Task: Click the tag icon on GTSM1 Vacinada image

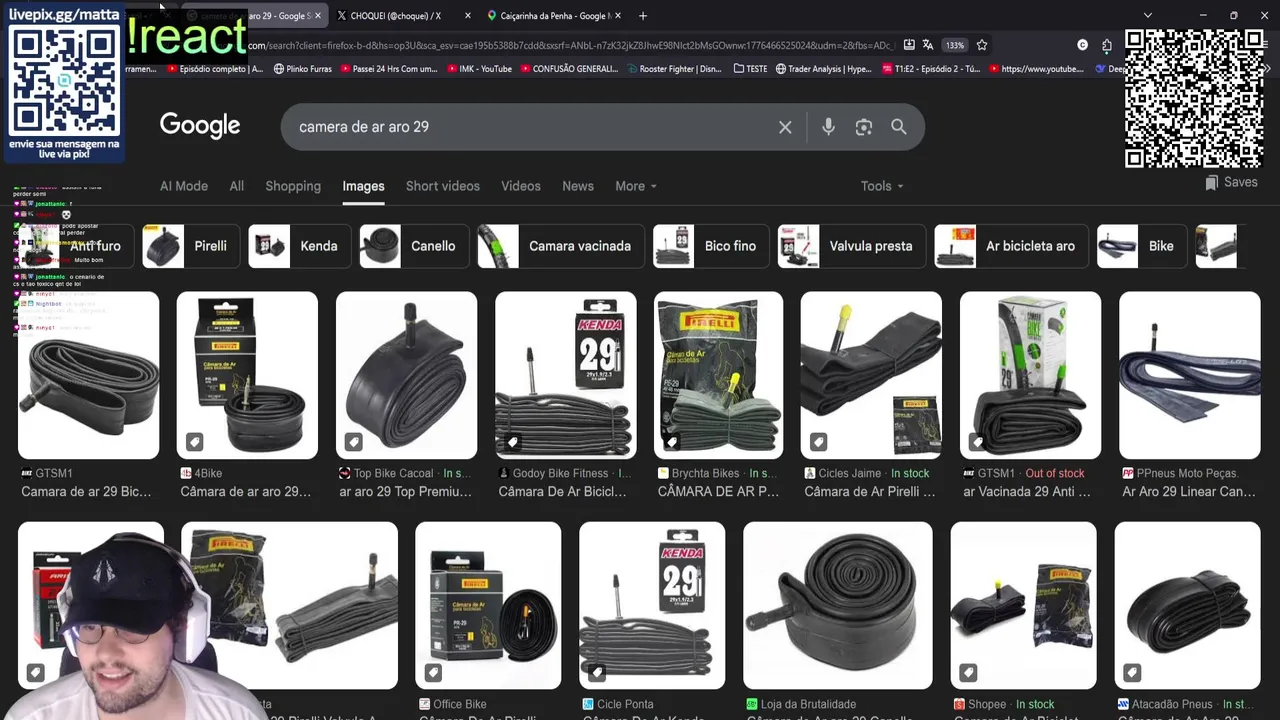Action: (978, 442)
